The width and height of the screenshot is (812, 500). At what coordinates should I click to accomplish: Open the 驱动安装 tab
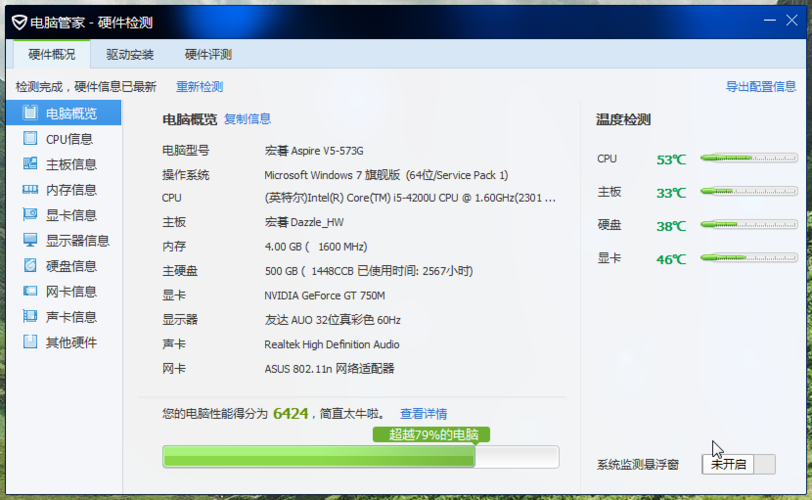[130, 54]
